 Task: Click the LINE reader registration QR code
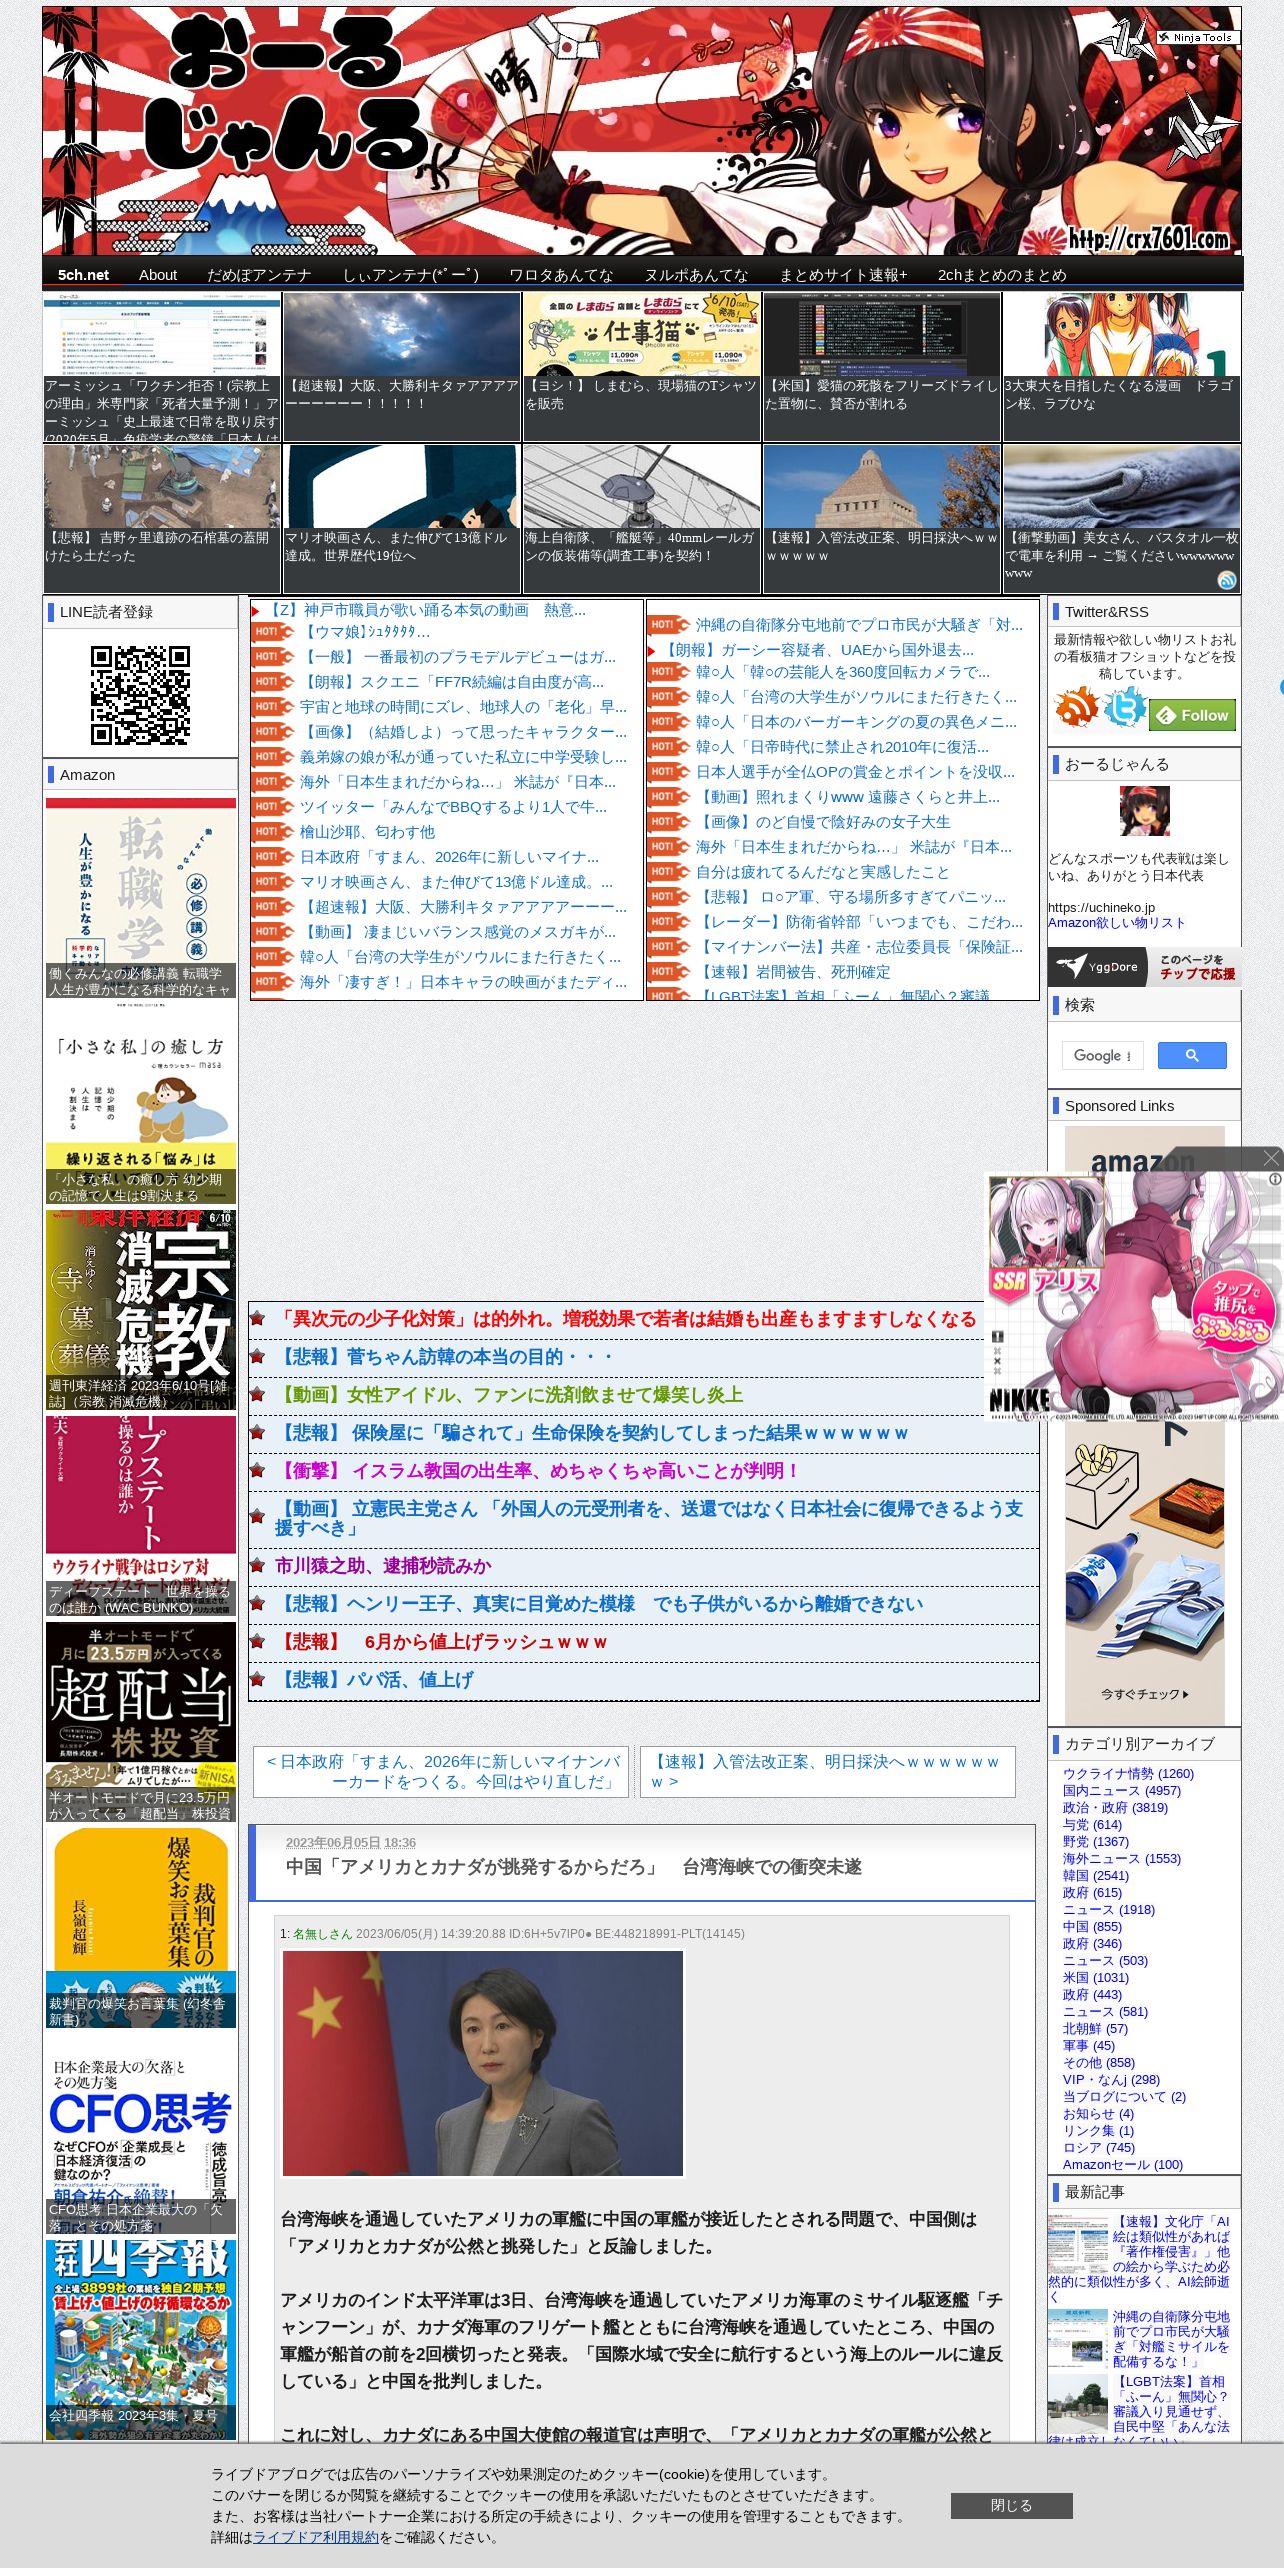tap(140, 695)
